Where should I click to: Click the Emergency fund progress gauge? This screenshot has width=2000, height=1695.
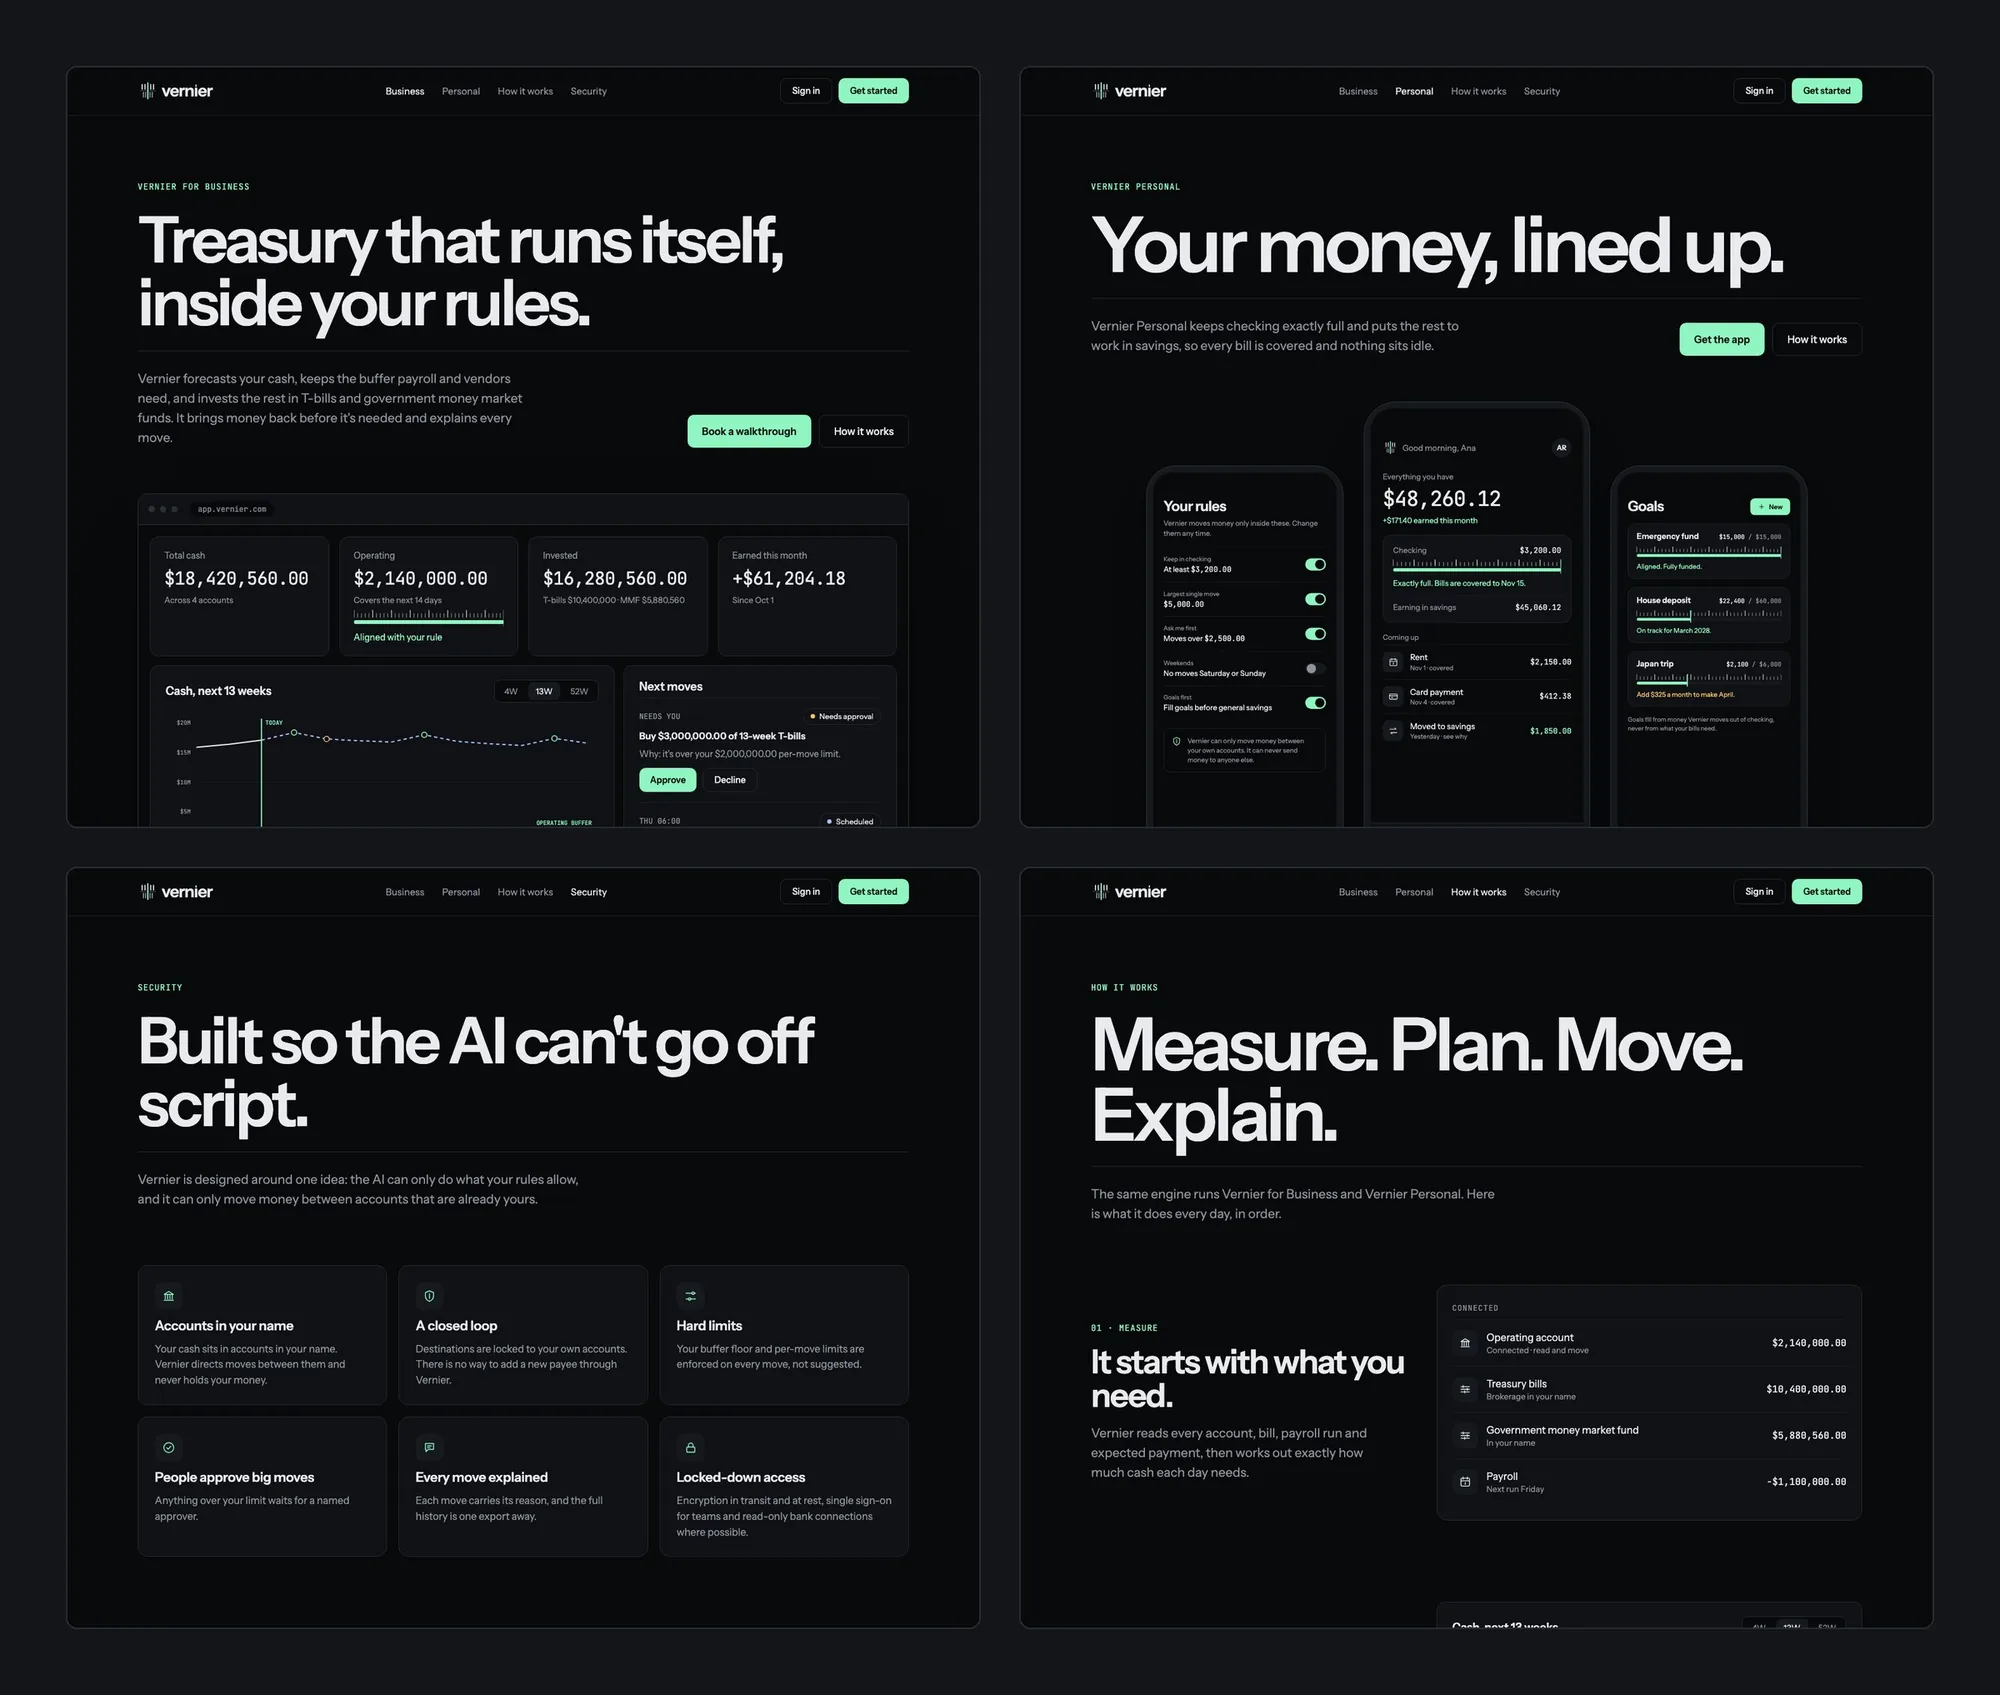(1708, 552)
